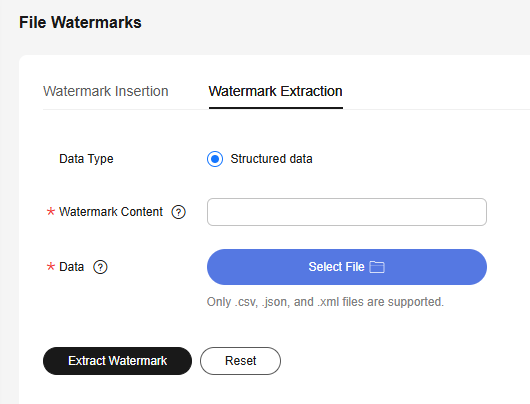Click the Structured data option label
The width and height of the screenshot is (530, 404).
click(271, 159)
